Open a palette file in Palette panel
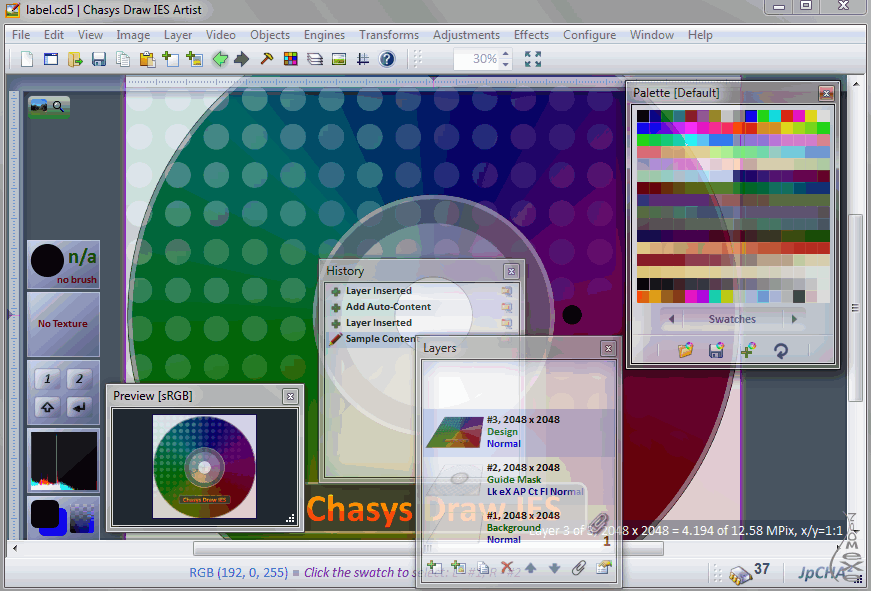Screen dimensions: 871x591 (x=685, y=350)
